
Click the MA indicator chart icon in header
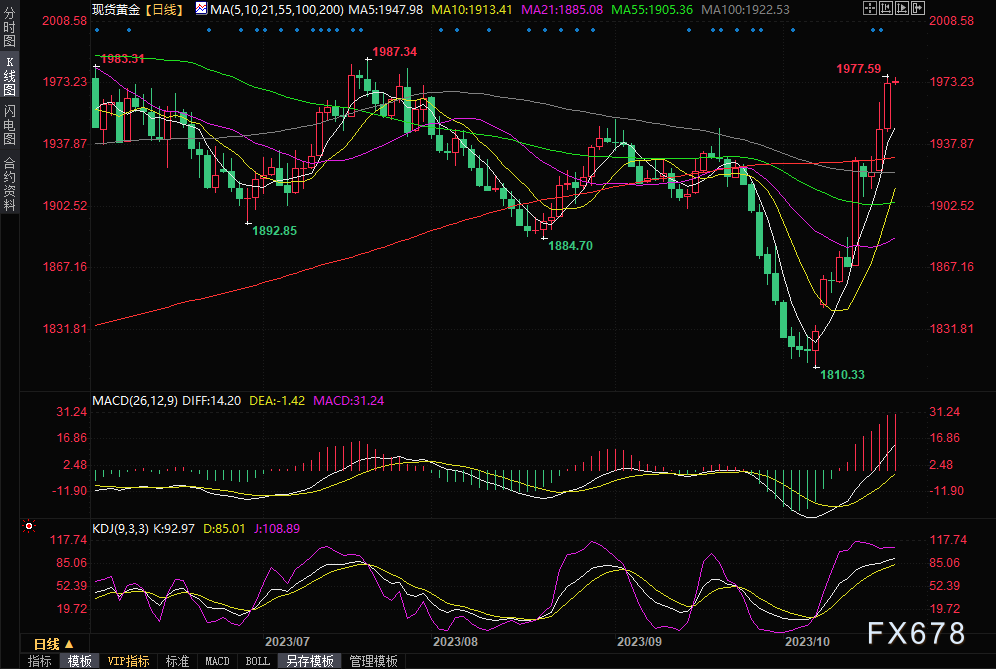[x=201, y=9]
